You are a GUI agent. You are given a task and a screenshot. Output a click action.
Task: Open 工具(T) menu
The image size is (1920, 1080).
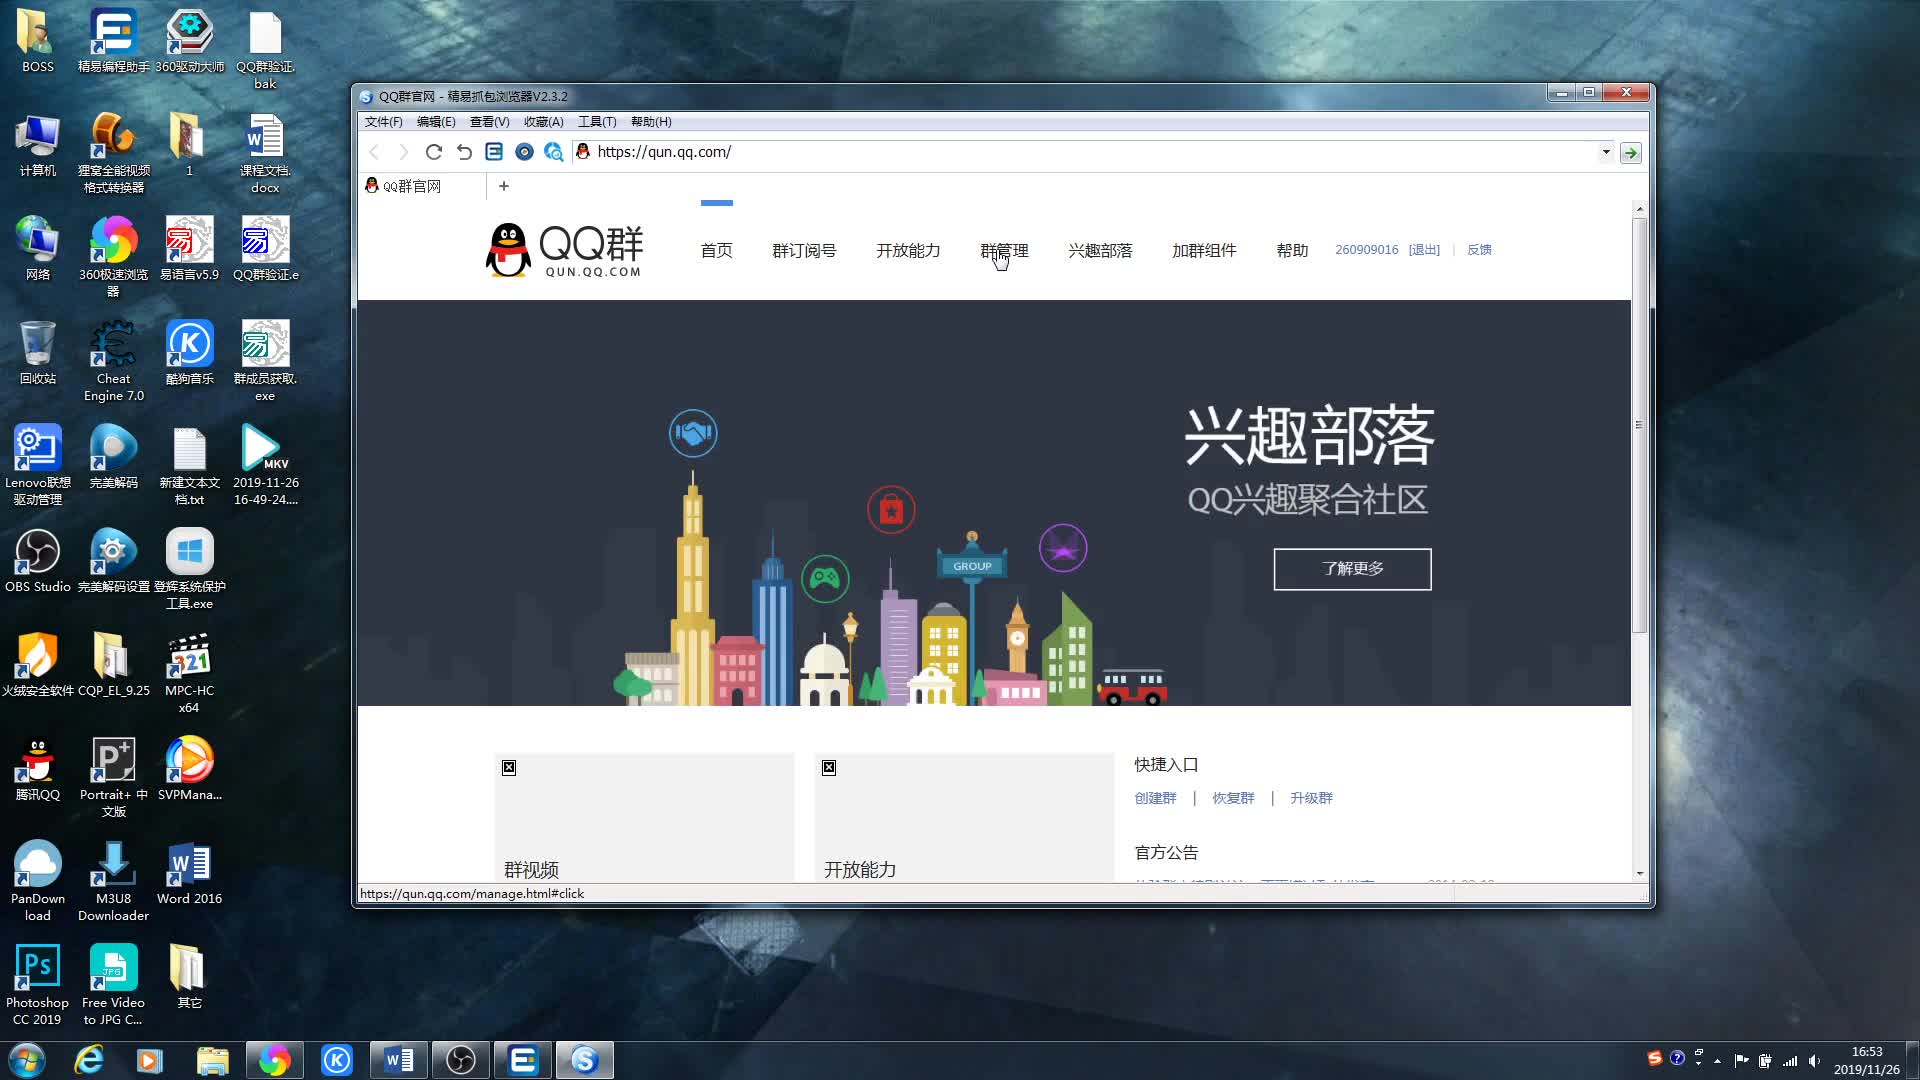tap(597, 122)
